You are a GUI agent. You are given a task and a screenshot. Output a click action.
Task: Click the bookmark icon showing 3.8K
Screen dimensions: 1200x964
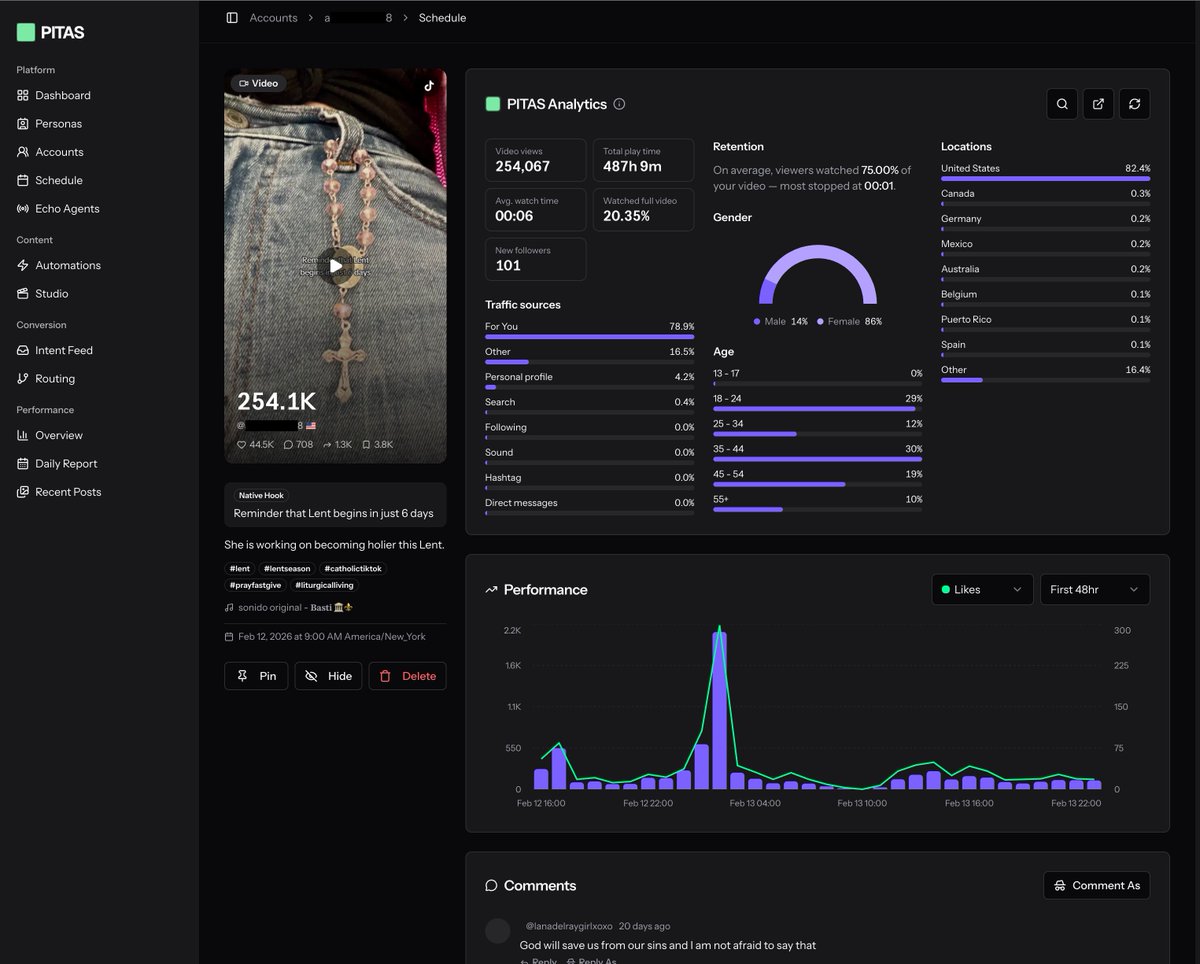point(366,444)
